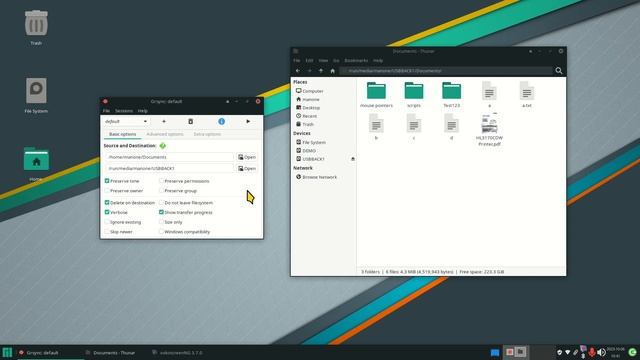Click the volume speaker icon in system tray
Image resolution: width=640 pixels, height=360 pixels.
601,352
